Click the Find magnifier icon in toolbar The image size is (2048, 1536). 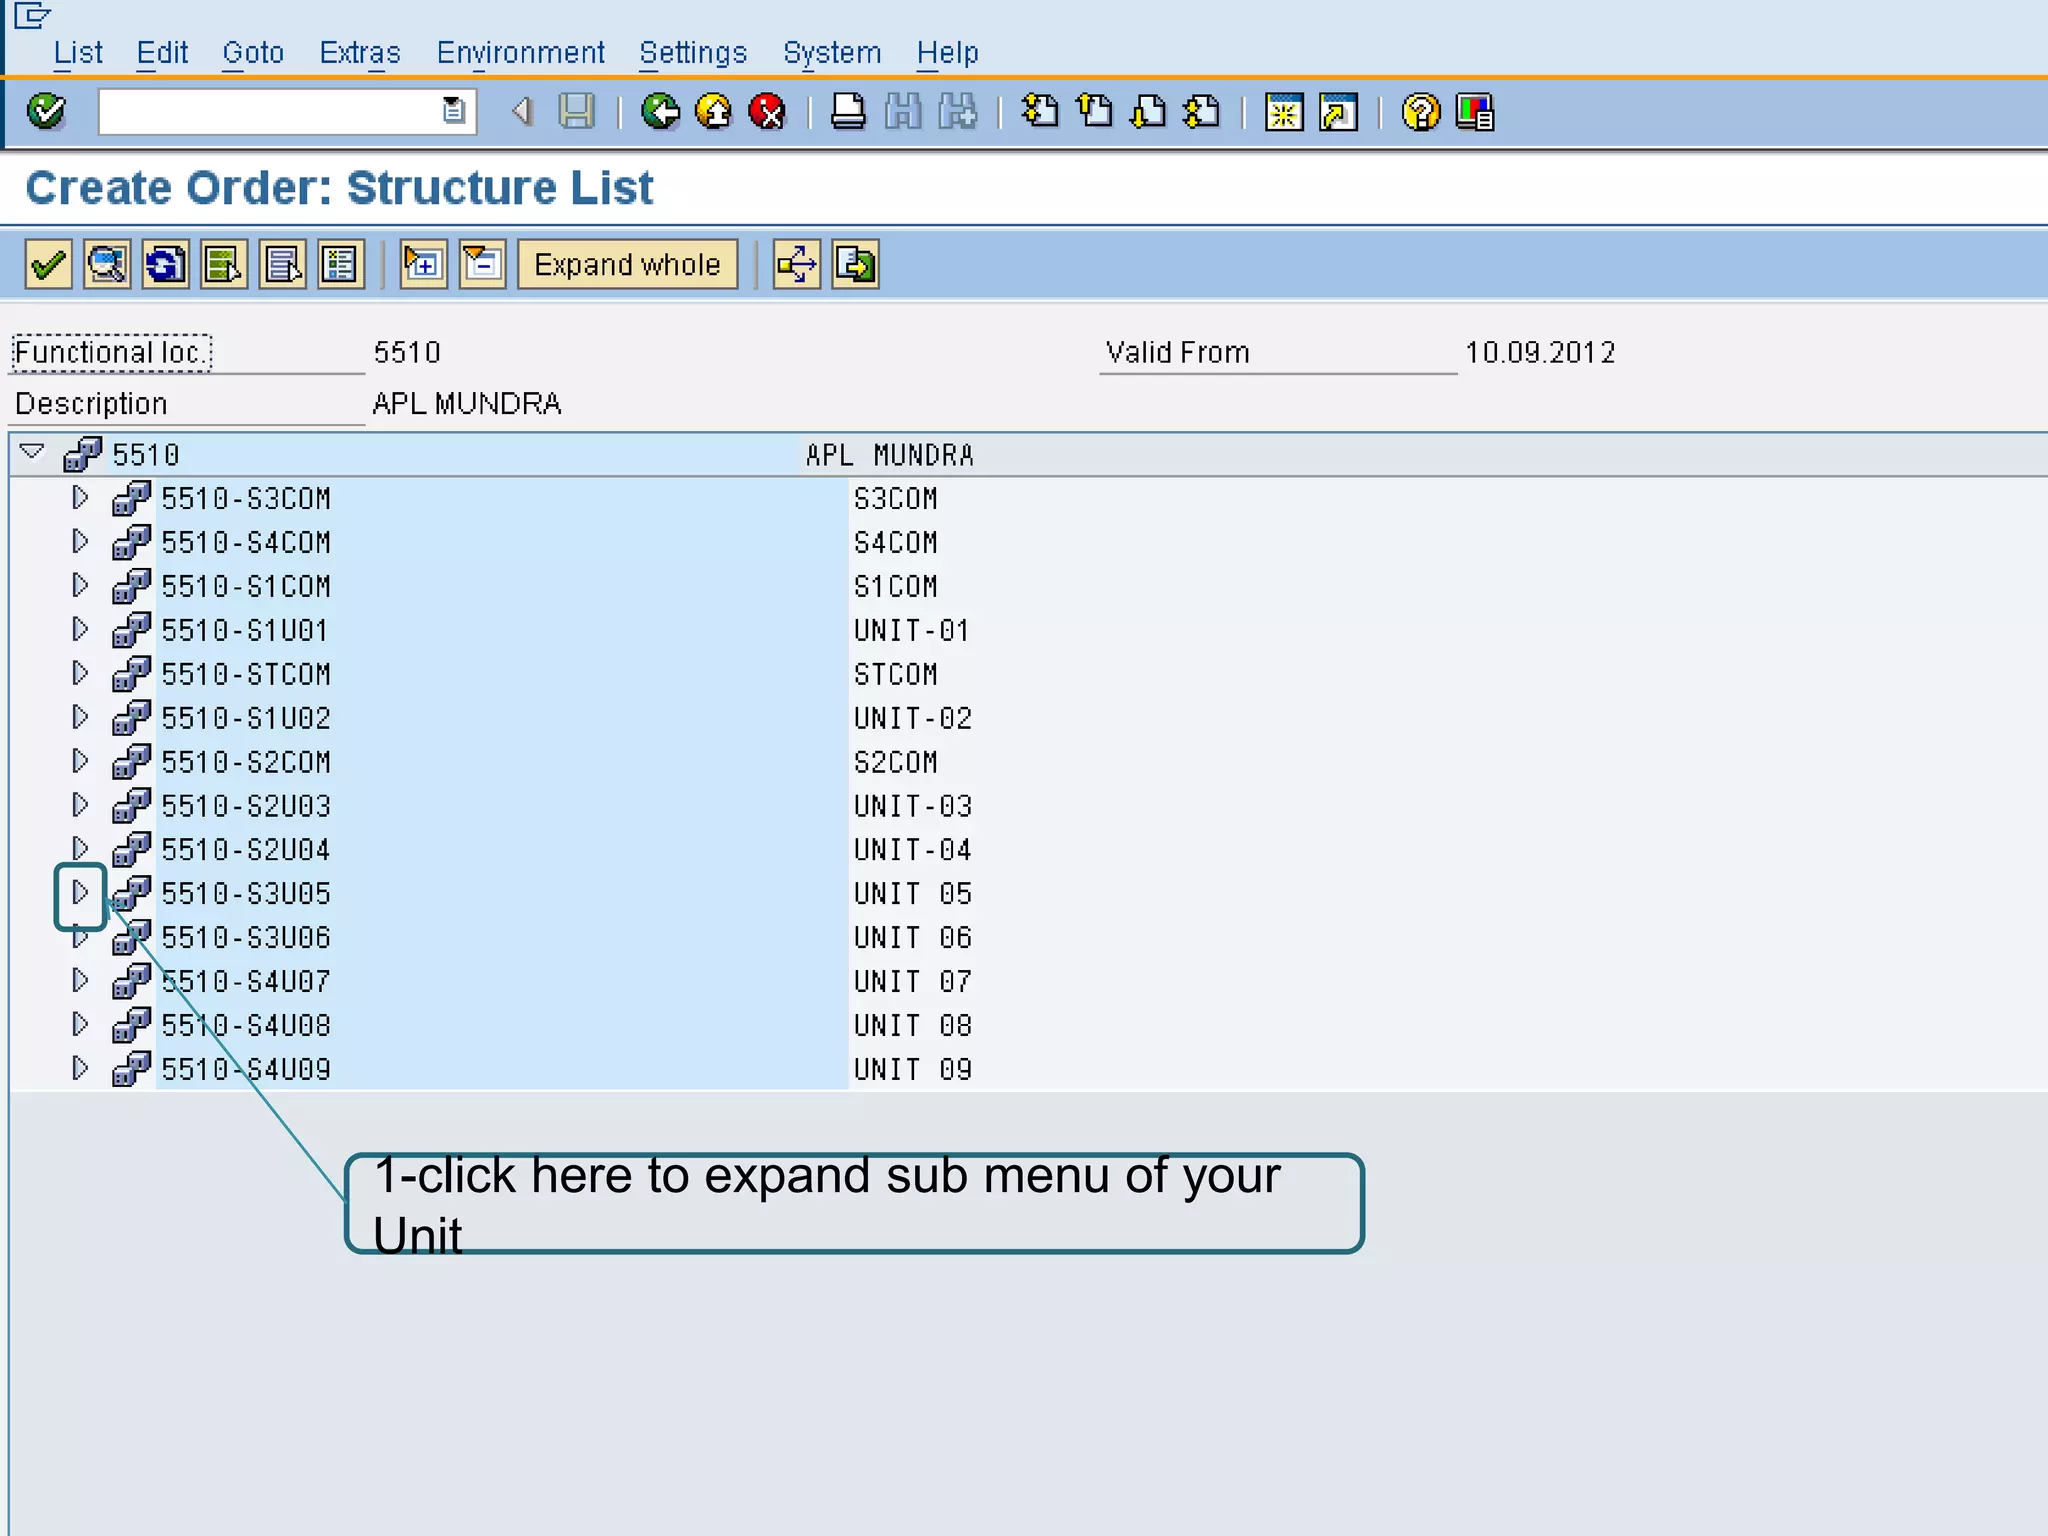pos(107,265)
